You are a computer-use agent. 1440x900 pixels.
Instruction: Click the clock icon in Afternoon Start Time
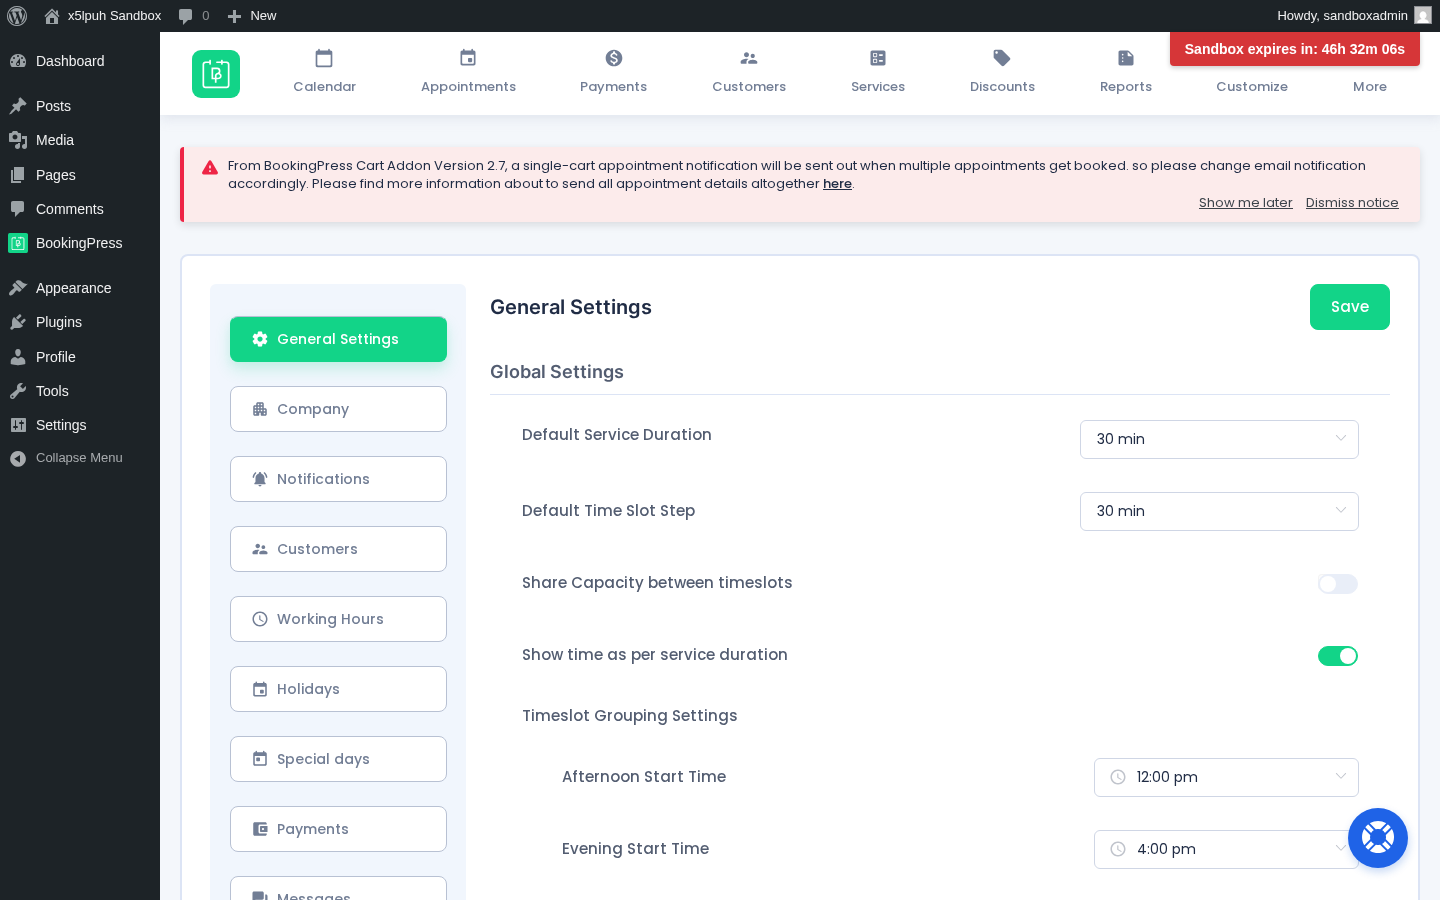point(1118,777)
